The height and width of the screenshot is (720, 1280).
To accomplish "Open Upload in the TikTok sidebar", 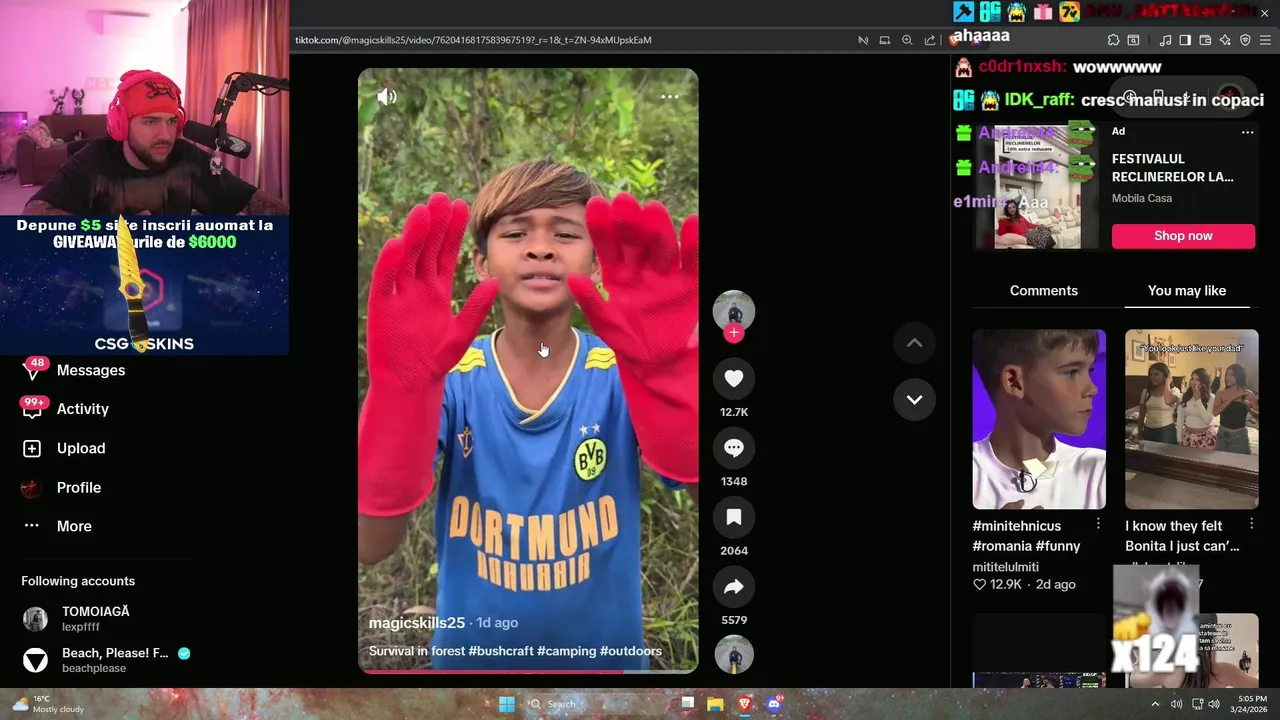I will [64, 448].
